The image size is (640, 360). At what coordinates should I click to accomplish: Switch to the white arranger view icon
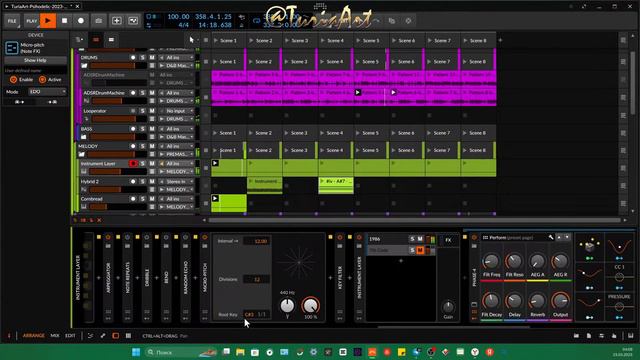pyautogui.click(x=111, y=40)
